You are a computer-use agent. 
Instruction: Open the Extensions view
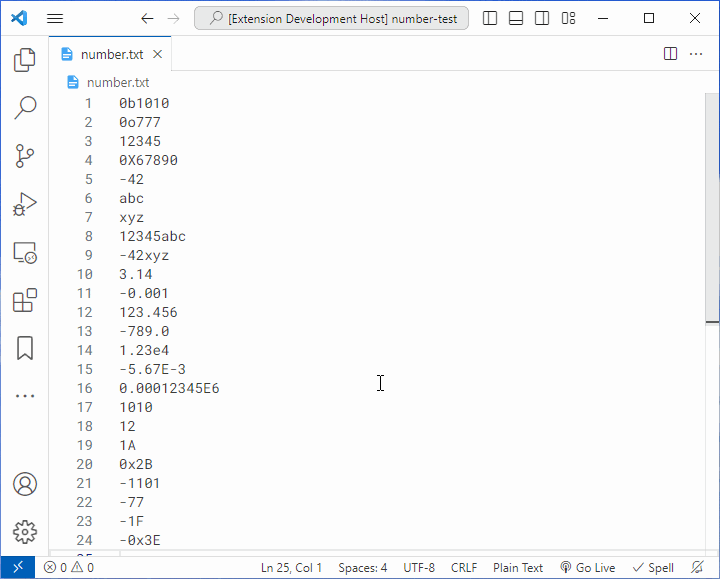click(x=25, y=300)
